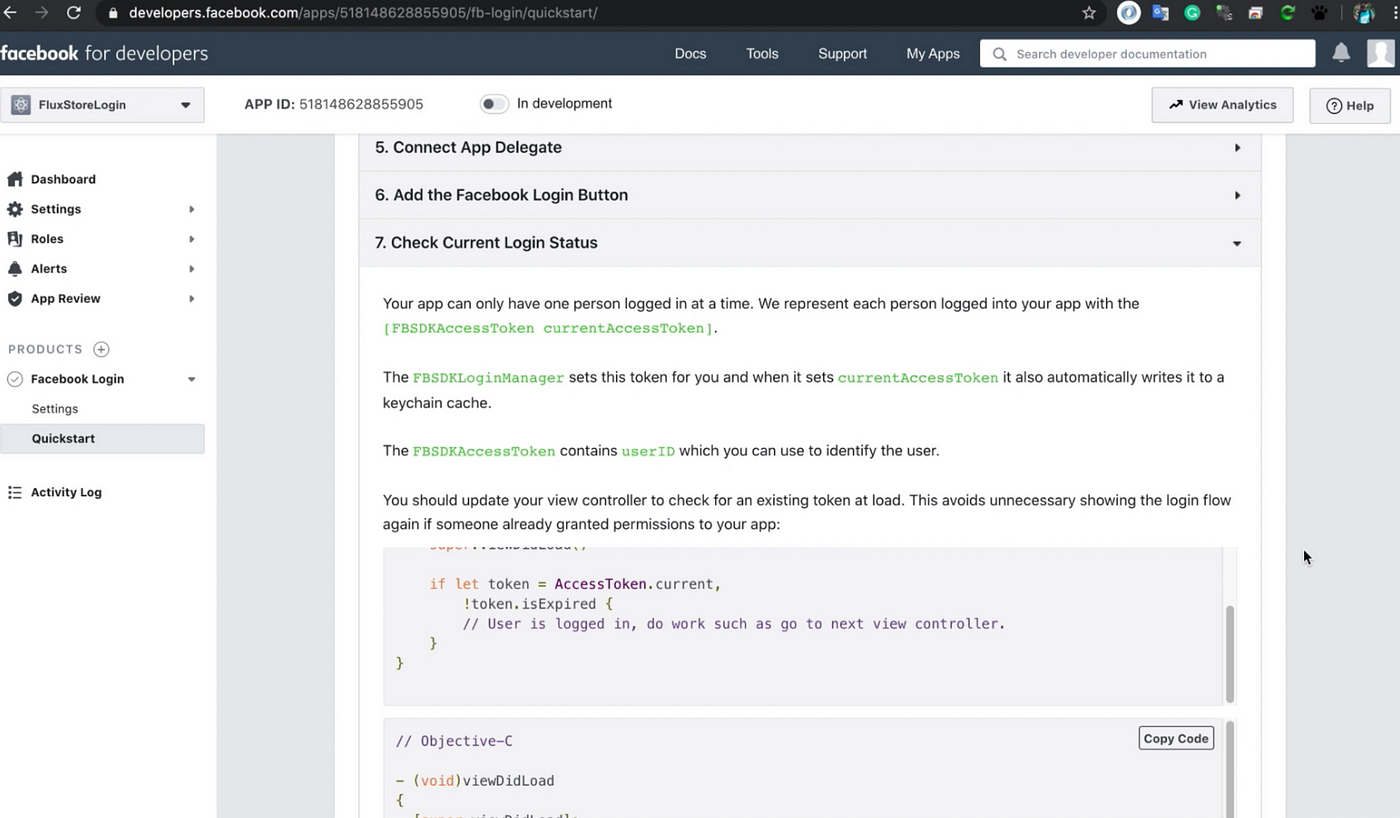1400x818 pixels.
Task: Open the FluxStoreLogin app selector dropdown
Action: coord(102,105)
